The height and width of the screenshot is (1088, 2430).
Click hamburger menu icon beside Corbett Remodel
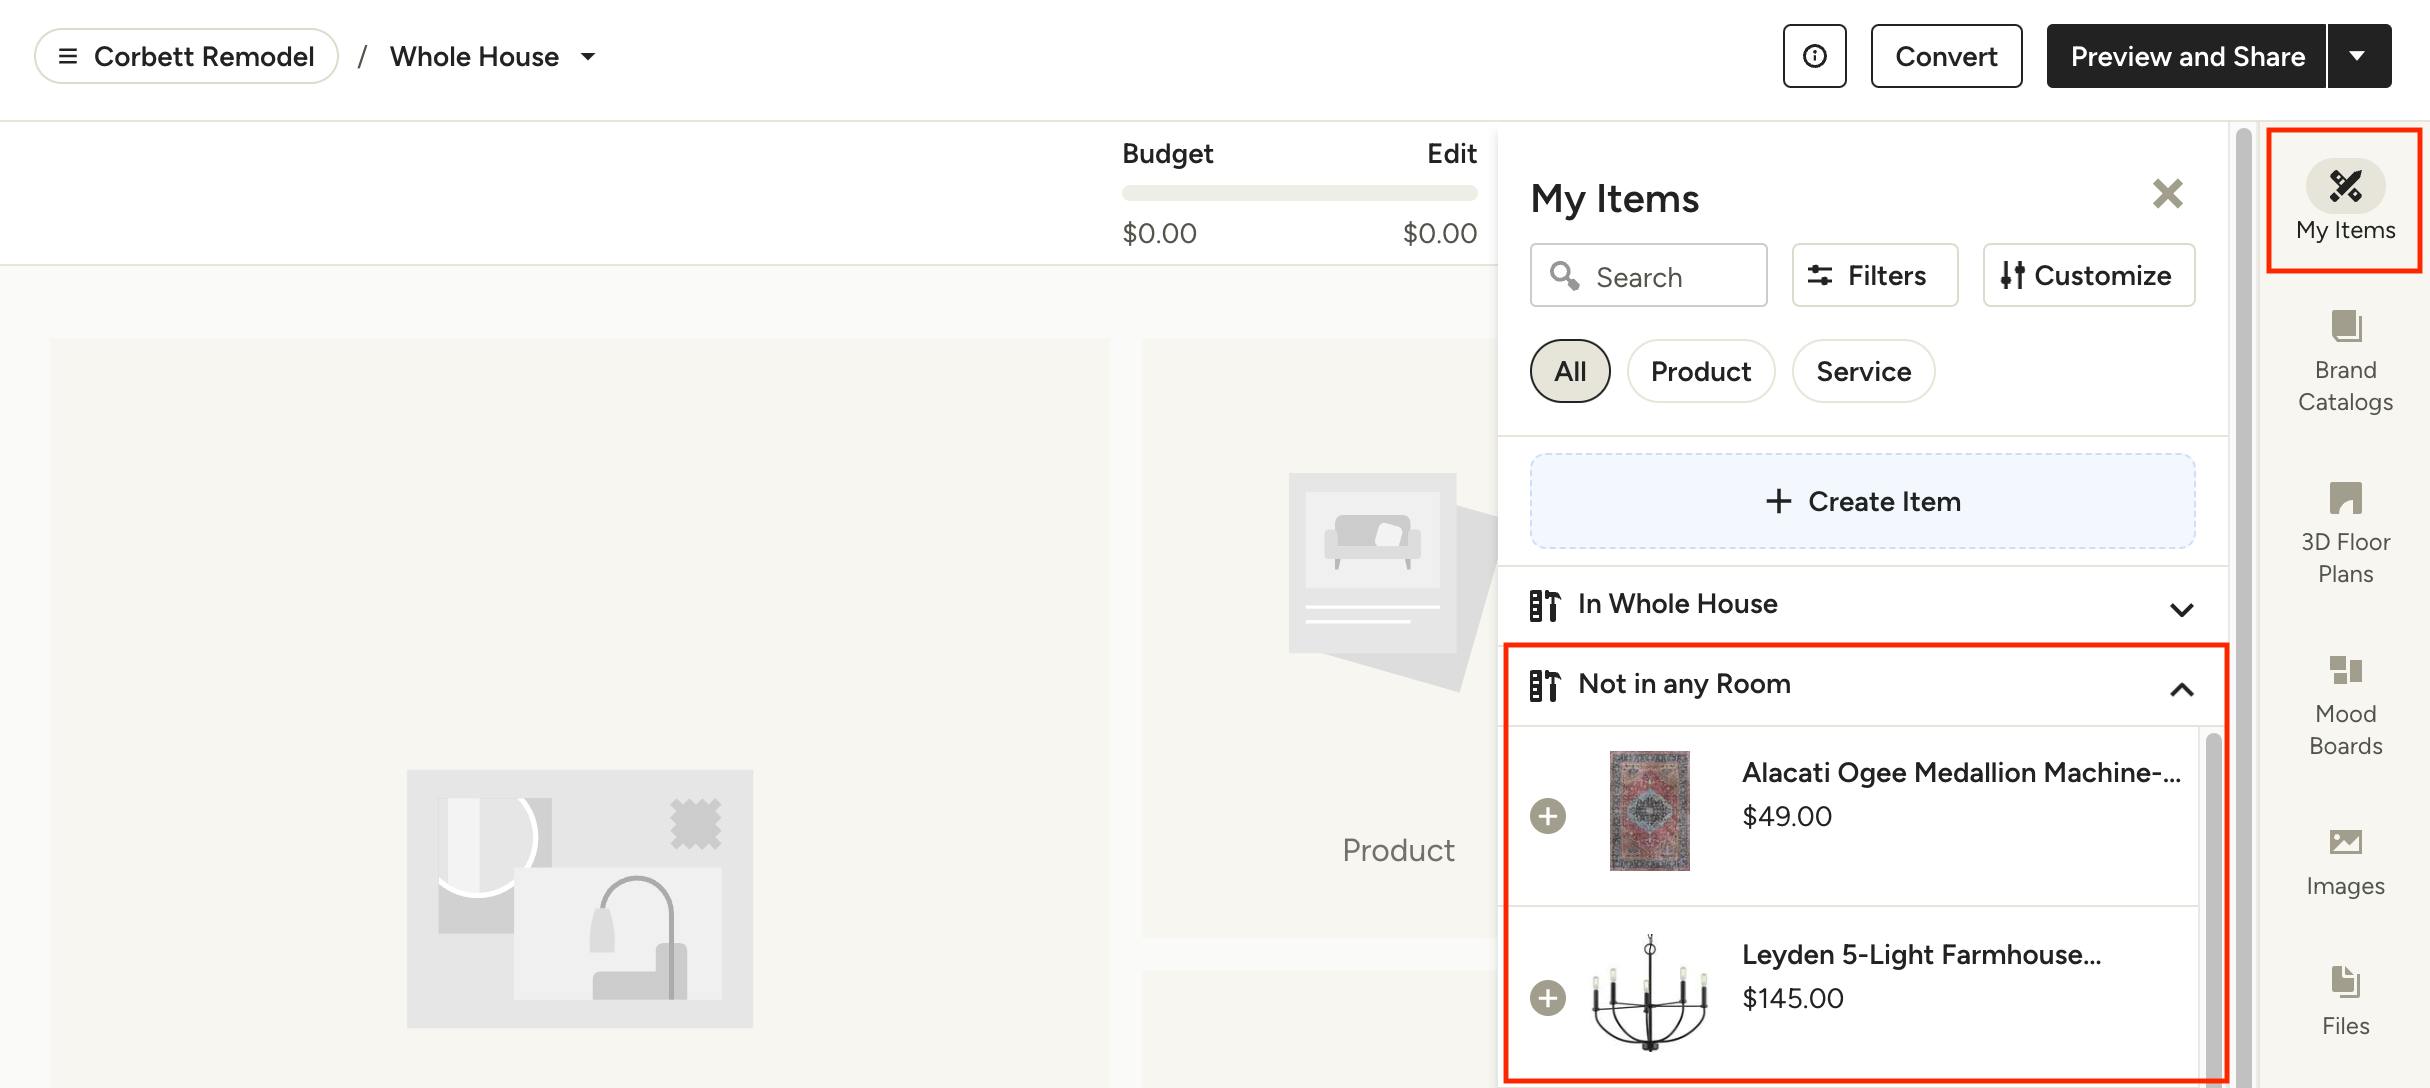click(68, 56)
